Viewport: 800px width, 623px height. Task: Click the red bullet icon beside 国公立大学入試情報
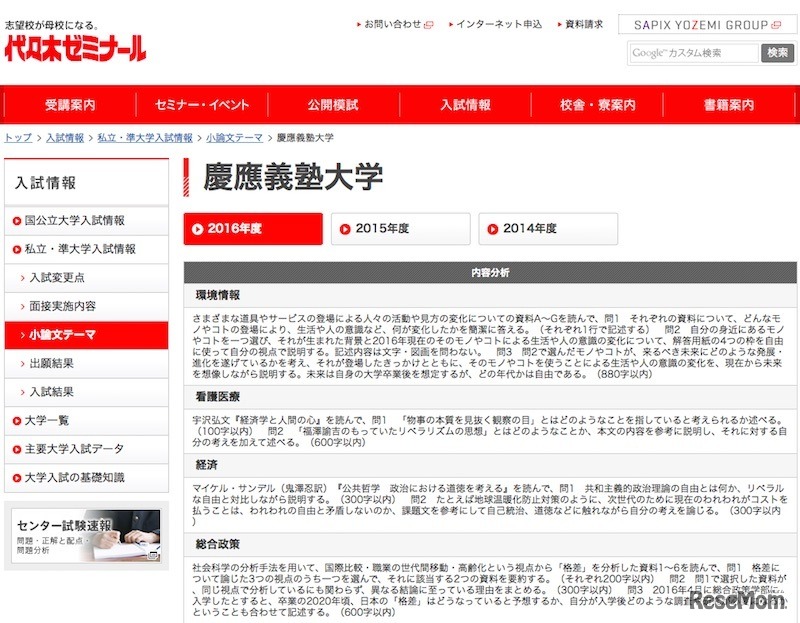(17, 221)
